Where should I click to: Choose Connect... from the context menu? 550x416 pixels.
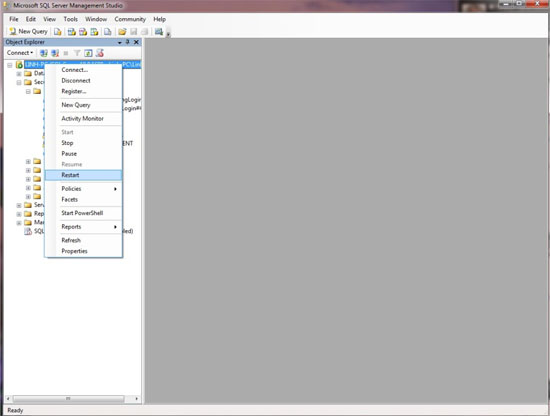(83, 70)
